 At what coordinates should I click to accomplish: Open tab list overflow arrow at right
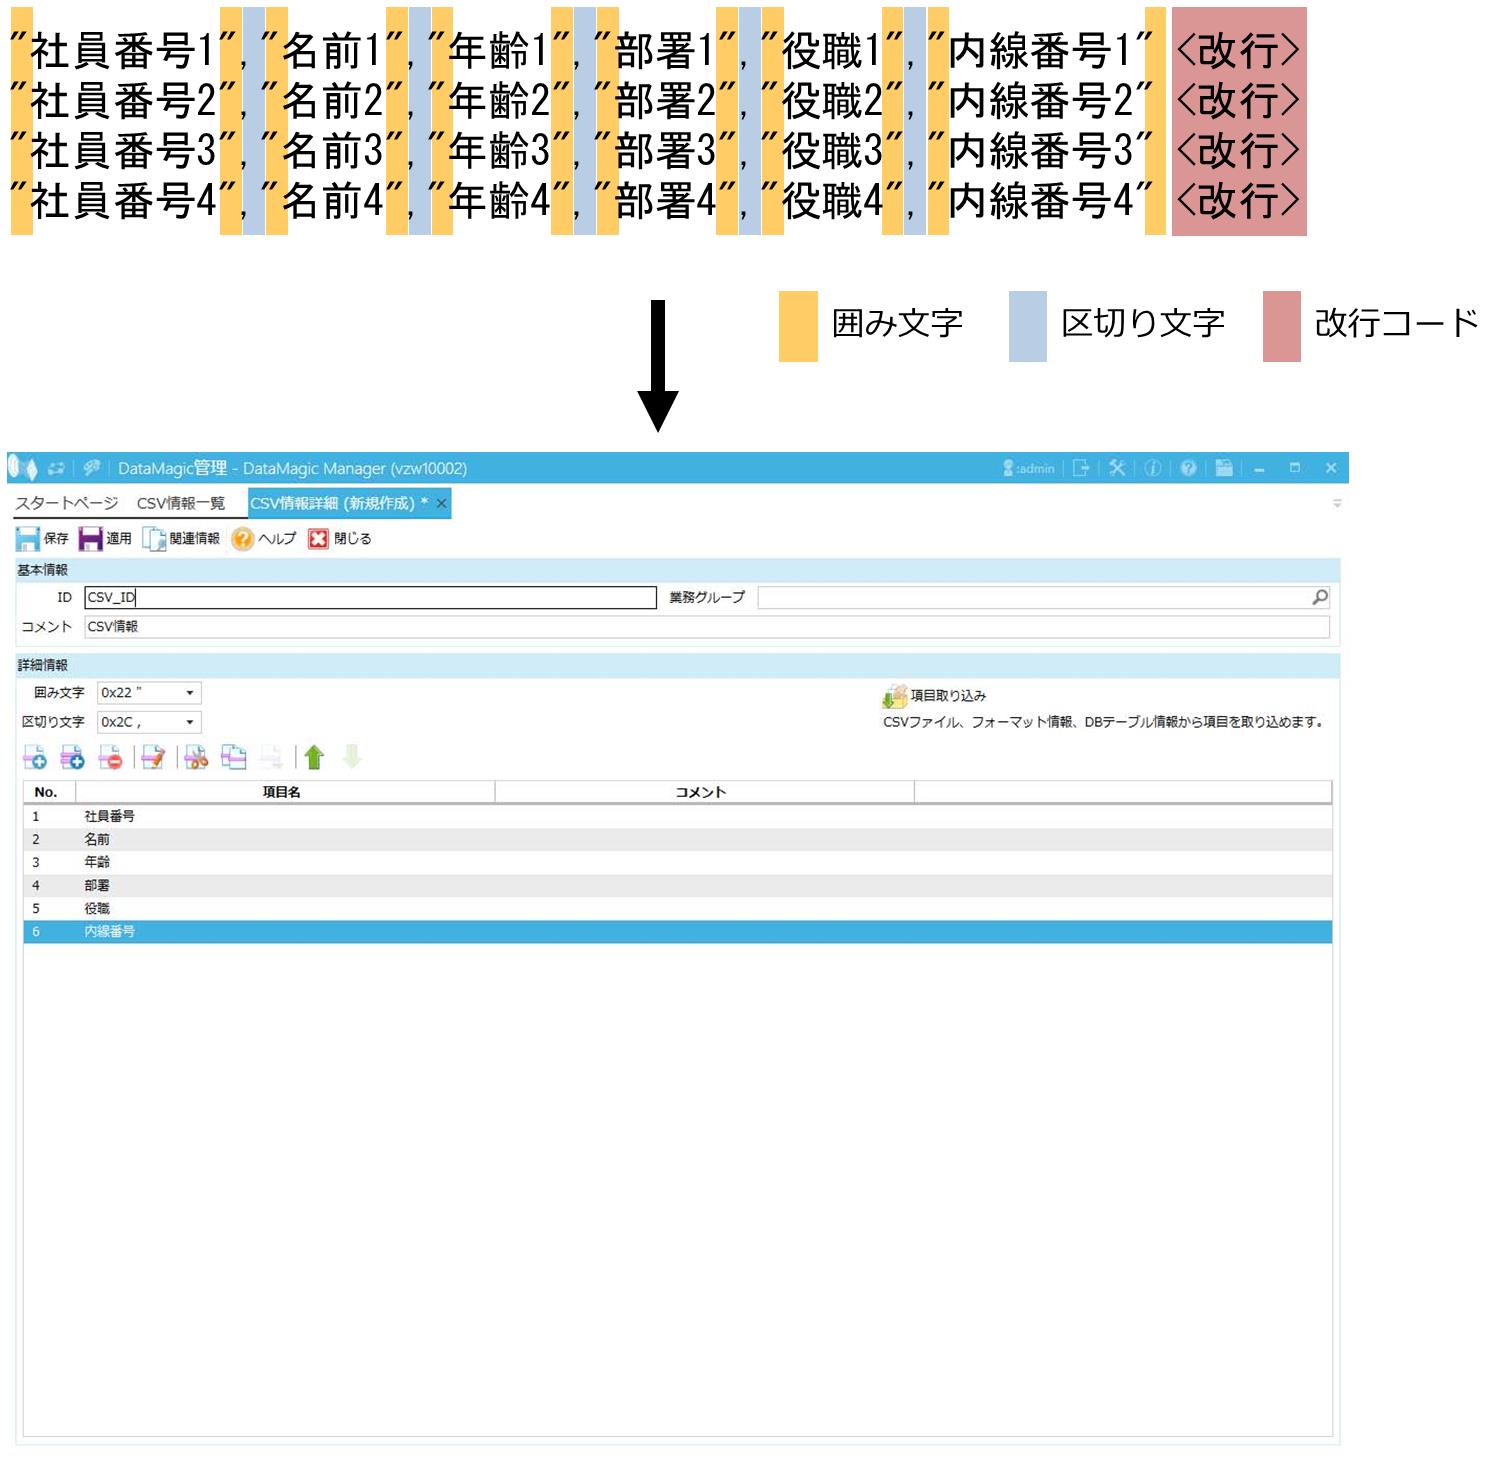tap(1337, 504)
